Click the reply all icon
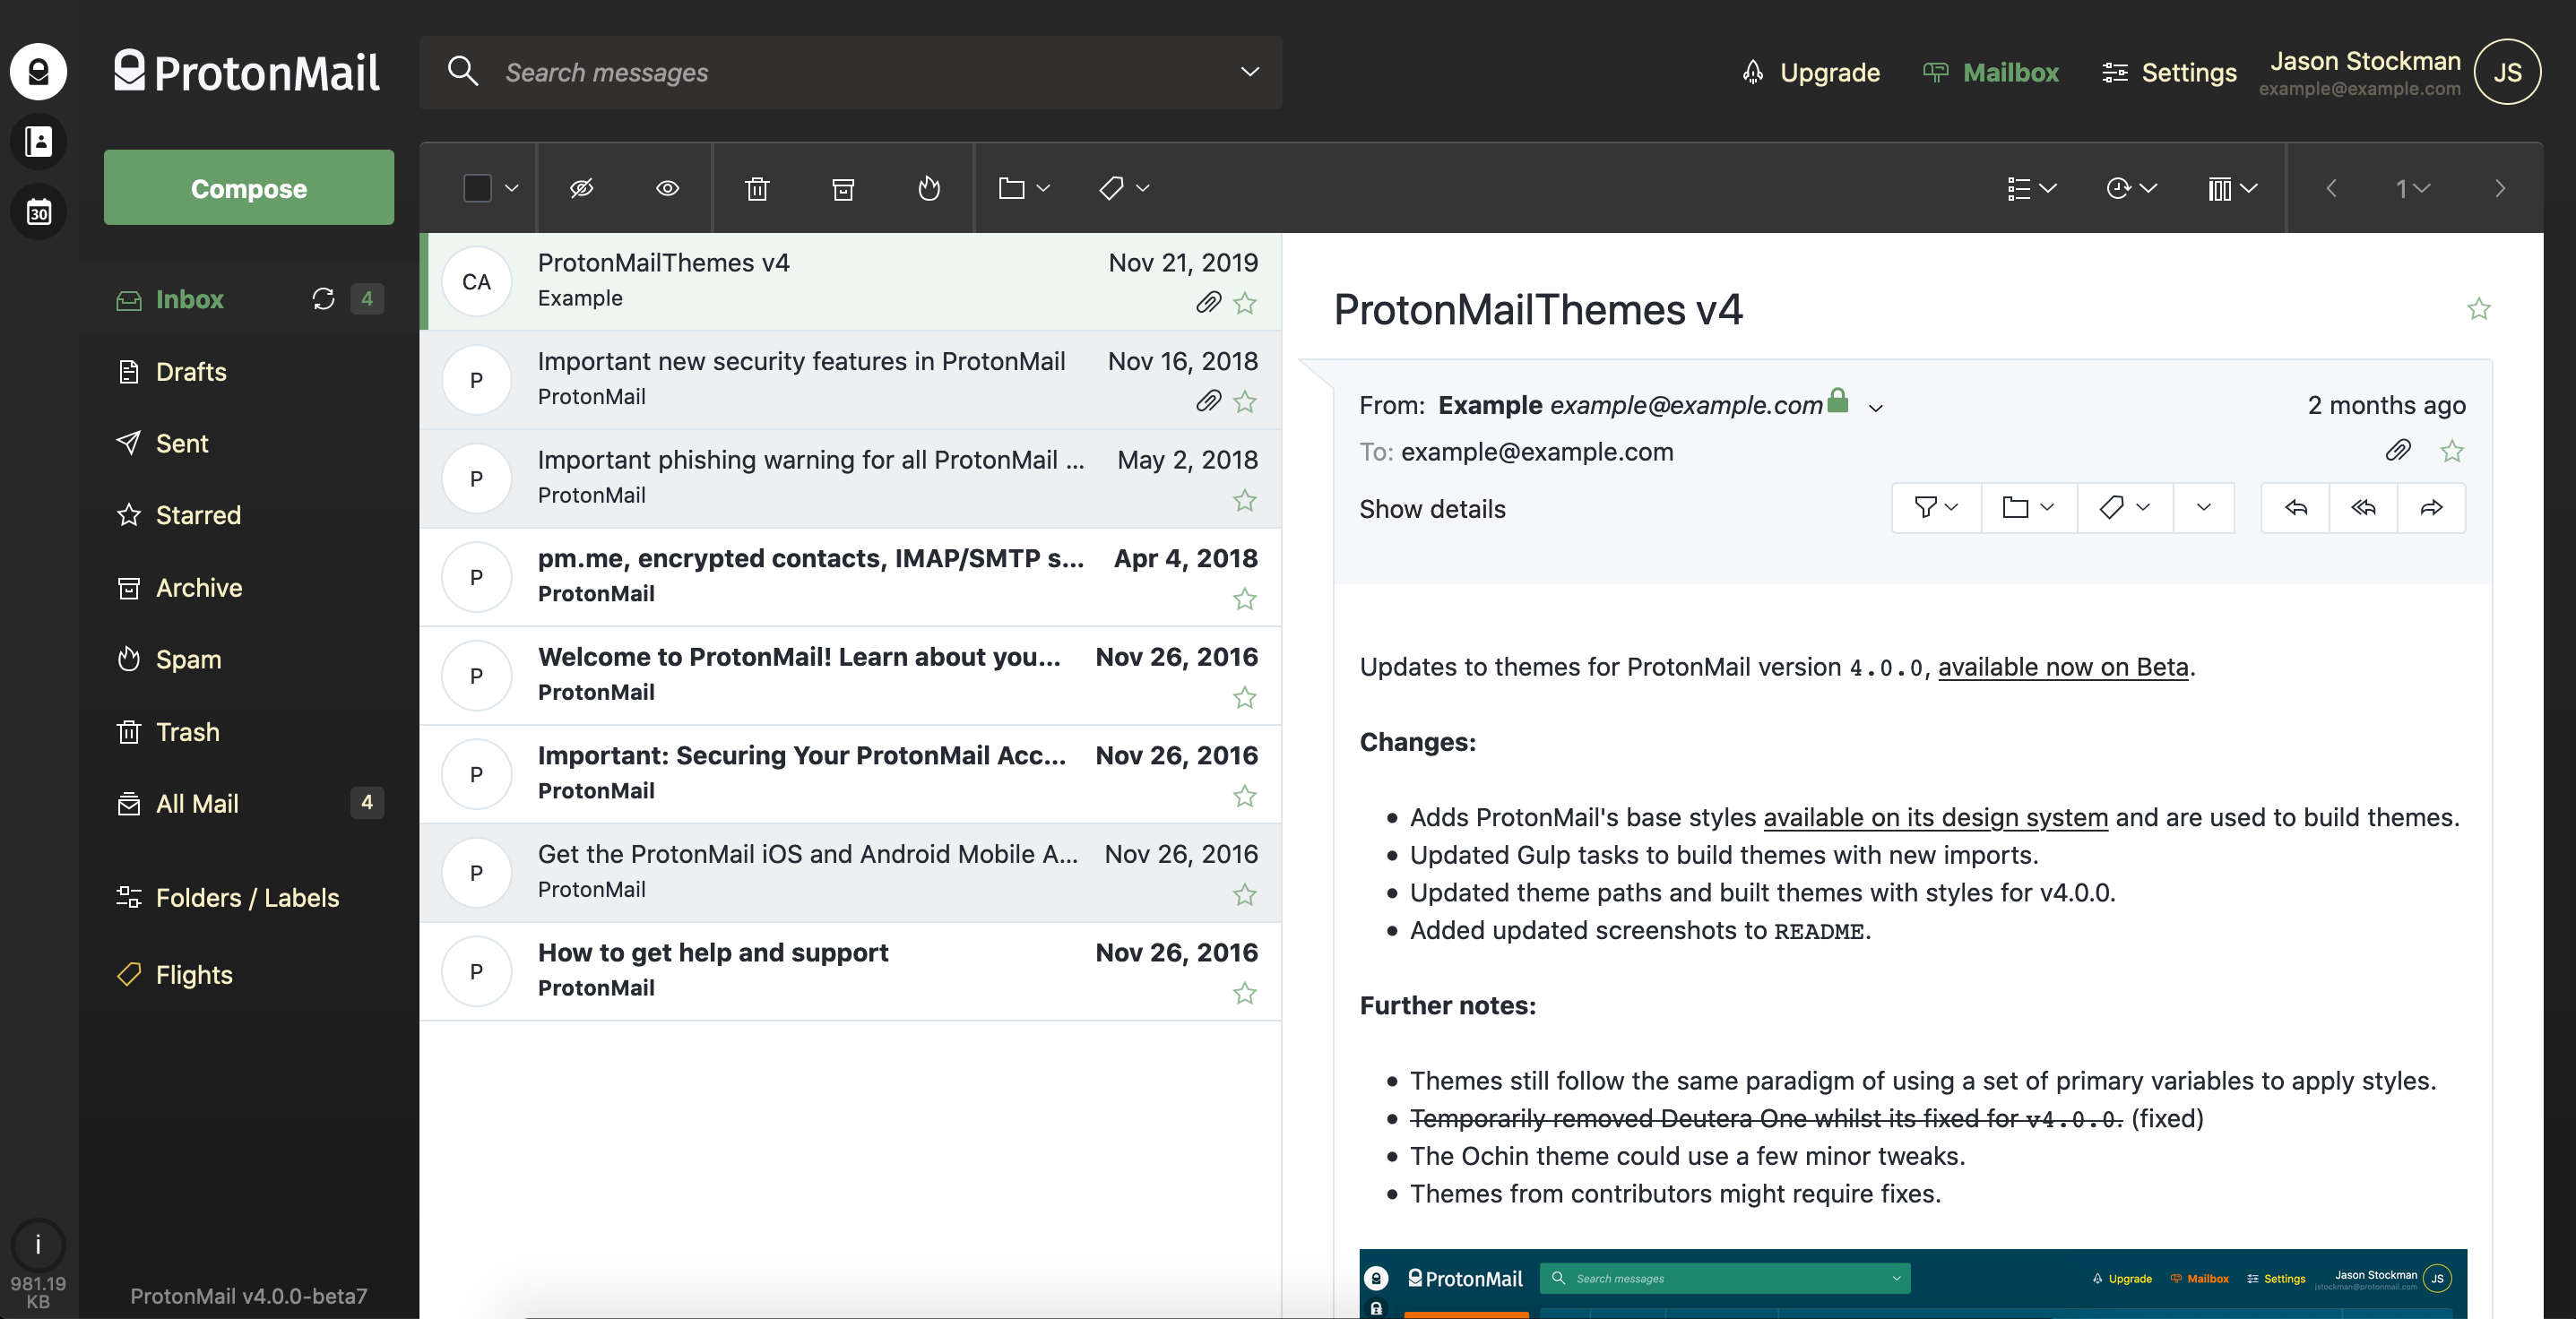This screenshot has height=1319, width=2576. tap(2363, 508)
